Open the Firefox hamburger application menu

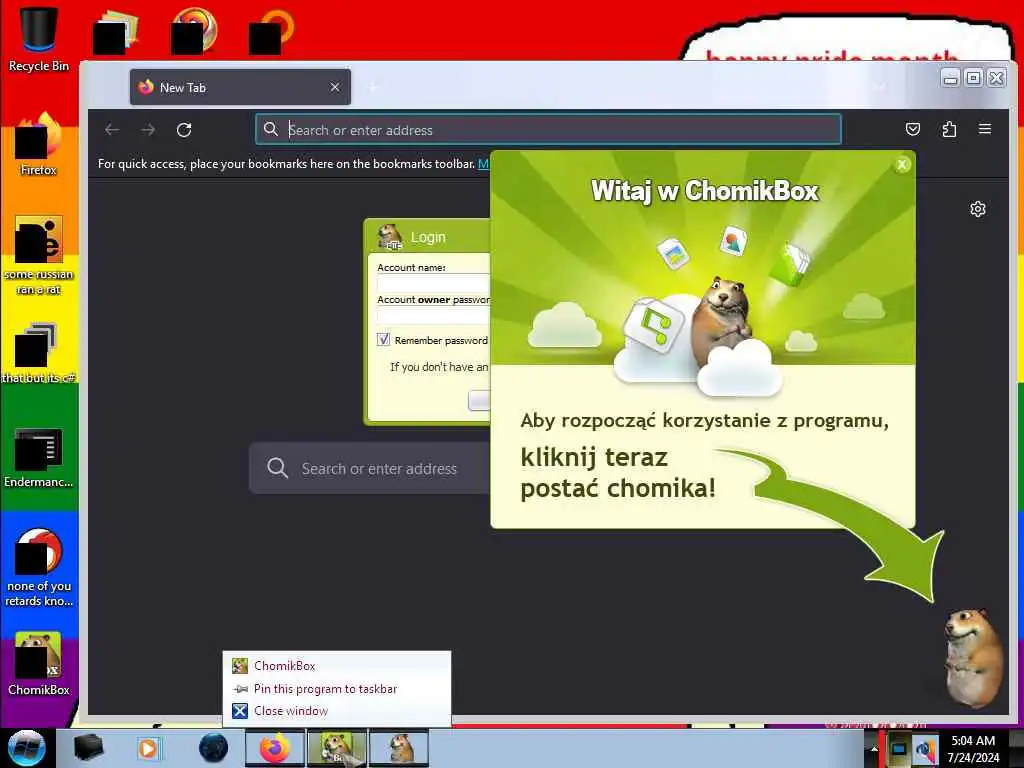click(x=985, y=129)
